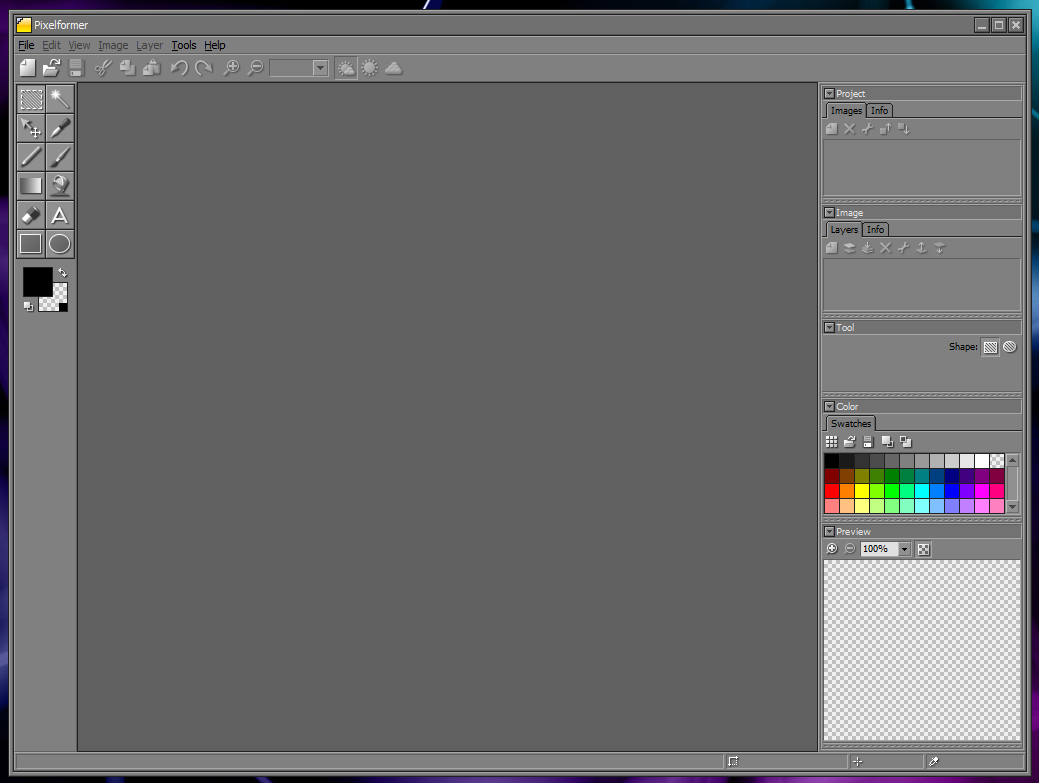Select the Move tool
The image size is (1039, 783).
(31, 128)
